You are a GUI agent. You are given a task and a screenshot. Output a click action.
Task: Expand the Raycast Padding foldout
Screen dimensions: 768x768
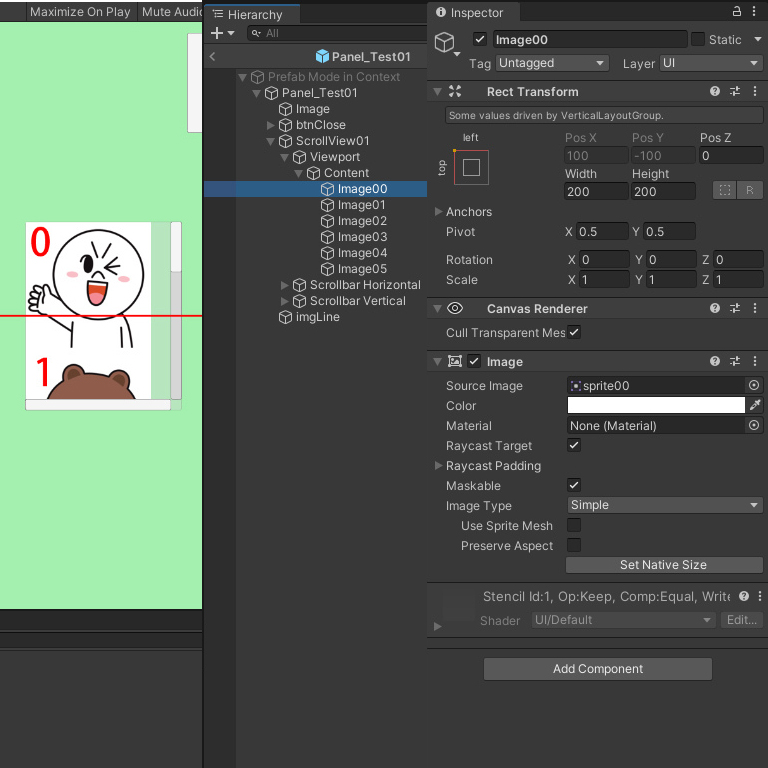pyautogui.click(x=438, y=465)
